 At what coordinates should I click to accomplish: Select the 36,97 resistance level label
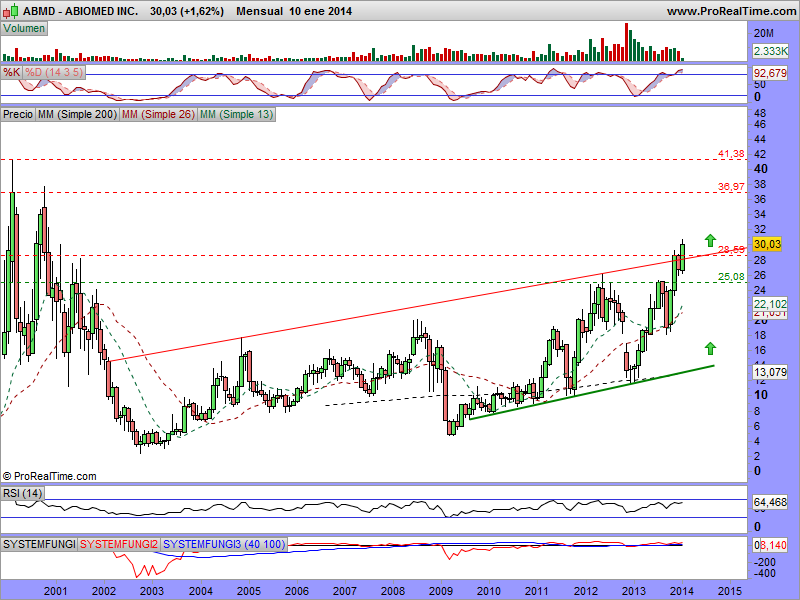coord(731,187)
